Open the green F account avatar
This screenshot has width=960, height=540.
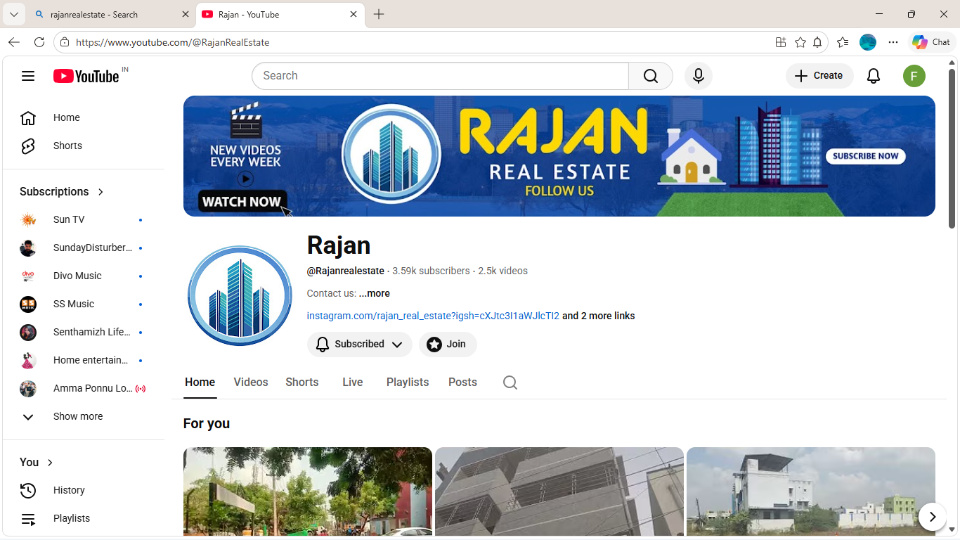click(x=913, y=76)
